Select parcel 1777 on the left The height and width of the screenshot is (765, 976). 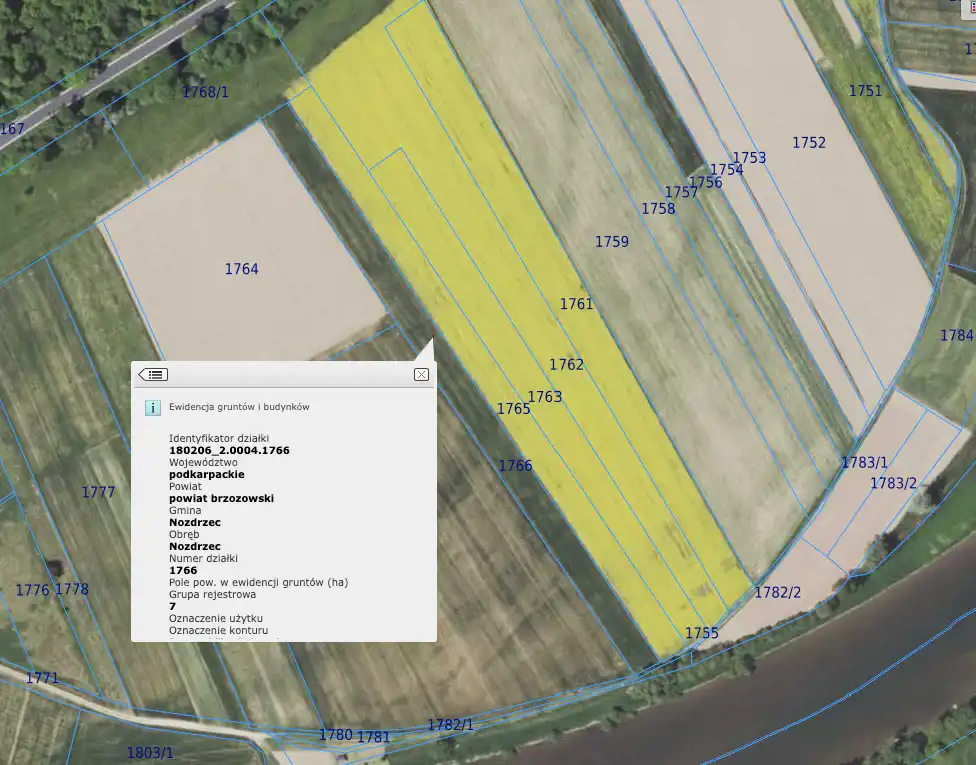coord(98,492)
